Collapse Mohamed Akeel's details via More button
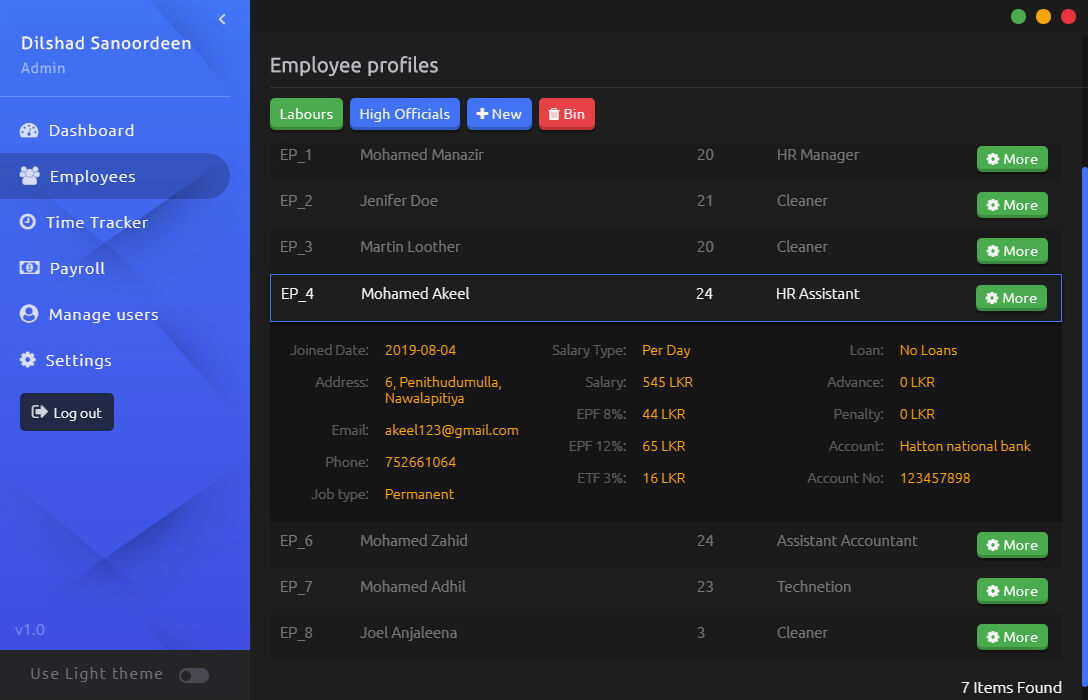 [x=1011, y=298]
